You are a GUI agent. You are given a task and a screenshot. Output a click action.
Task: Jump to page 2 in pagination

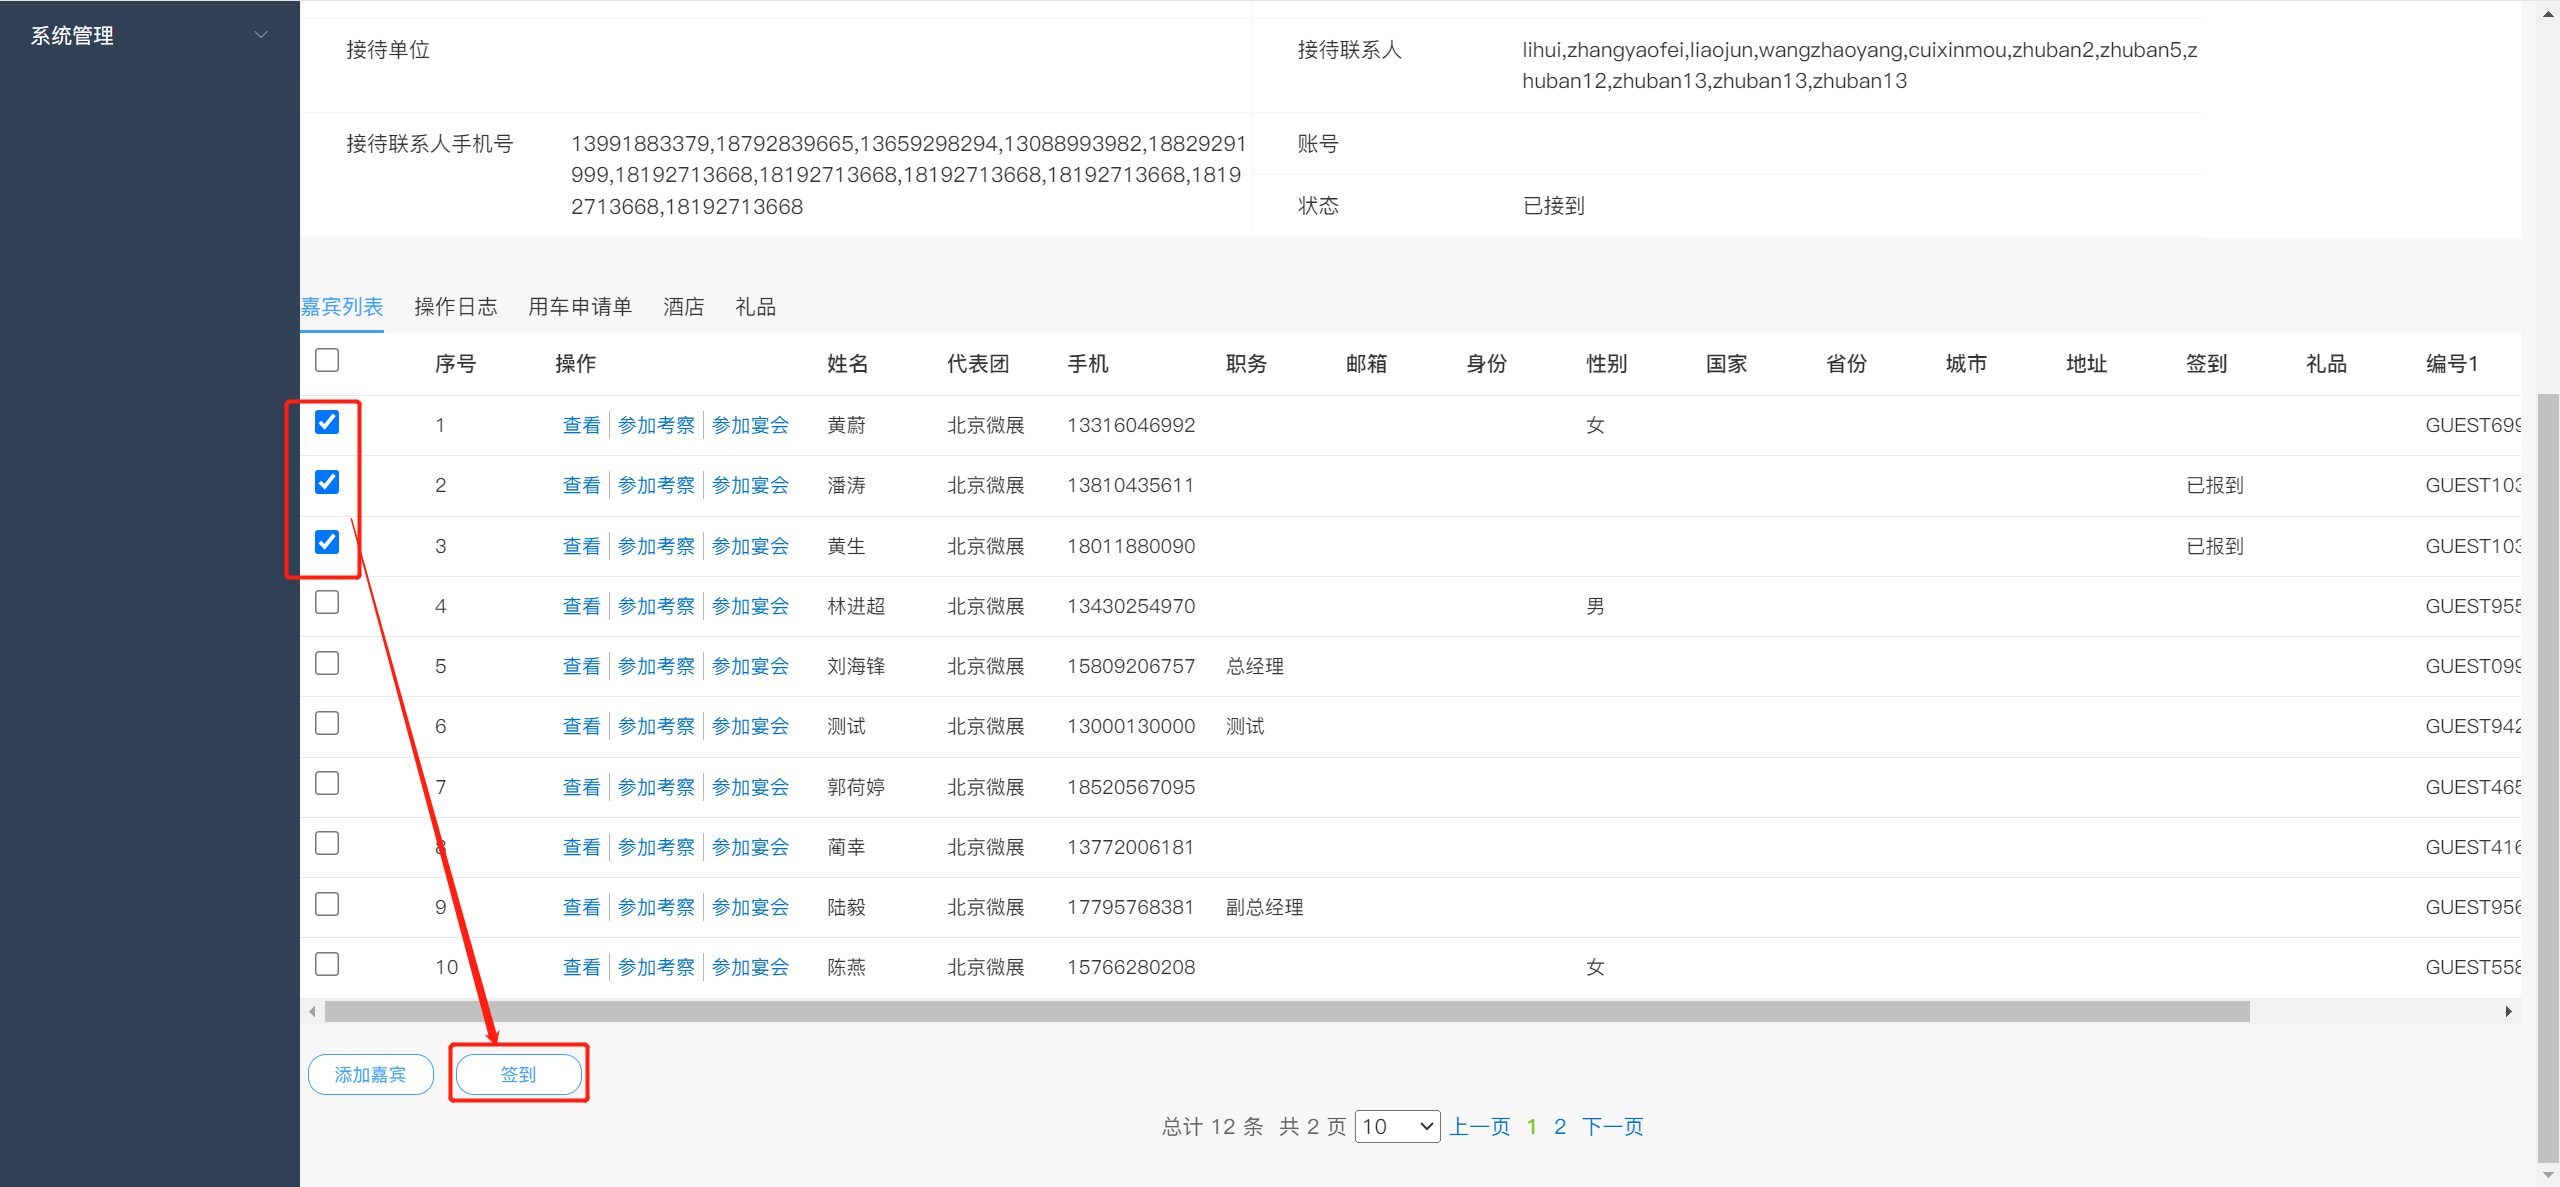tap(1560, 1127)
